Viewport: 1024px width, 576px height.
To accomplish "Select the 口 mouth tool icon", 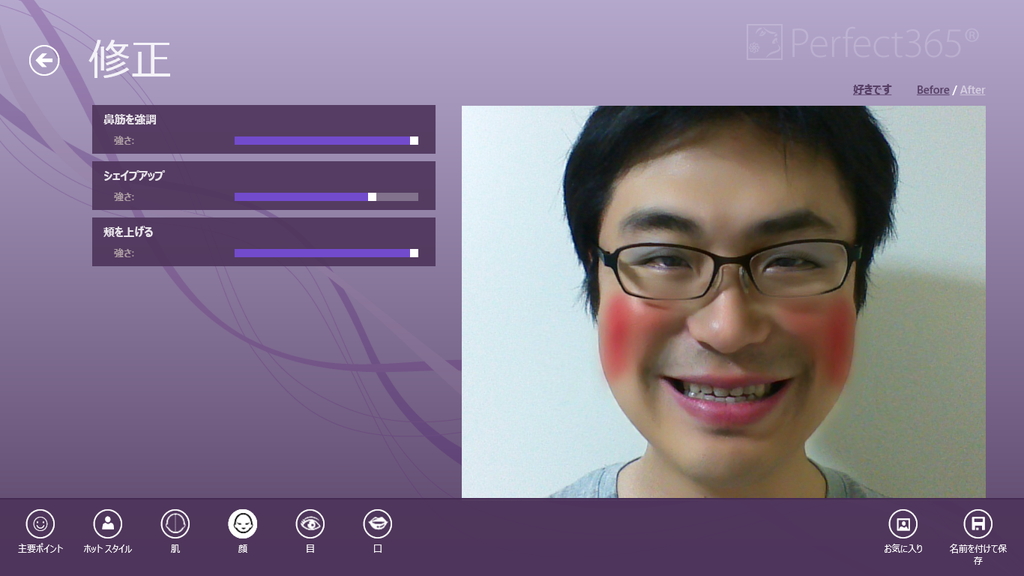I will [377, 524].
